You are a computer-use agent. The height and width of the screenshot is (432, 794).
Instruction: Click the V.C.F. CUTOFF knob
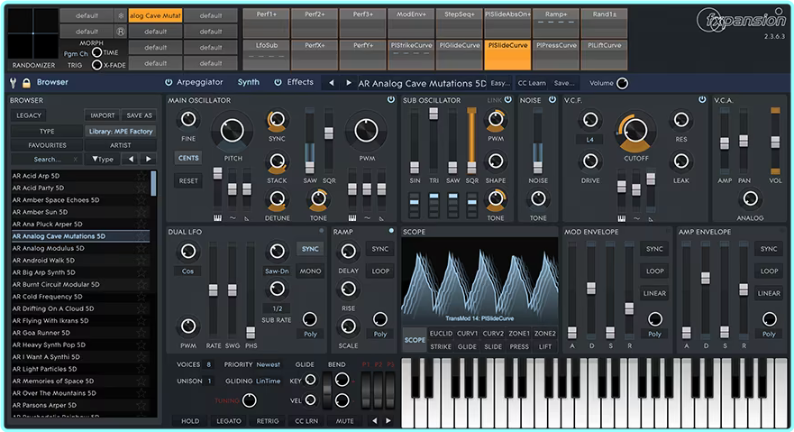[636, 132]
